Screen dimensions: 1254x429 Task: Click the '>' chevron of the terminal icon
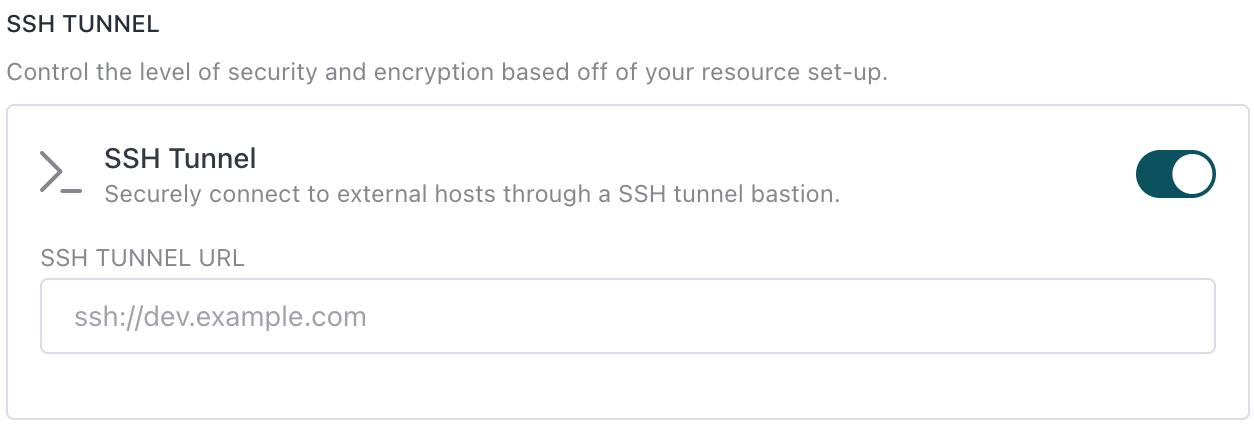(x=51, y=171)
